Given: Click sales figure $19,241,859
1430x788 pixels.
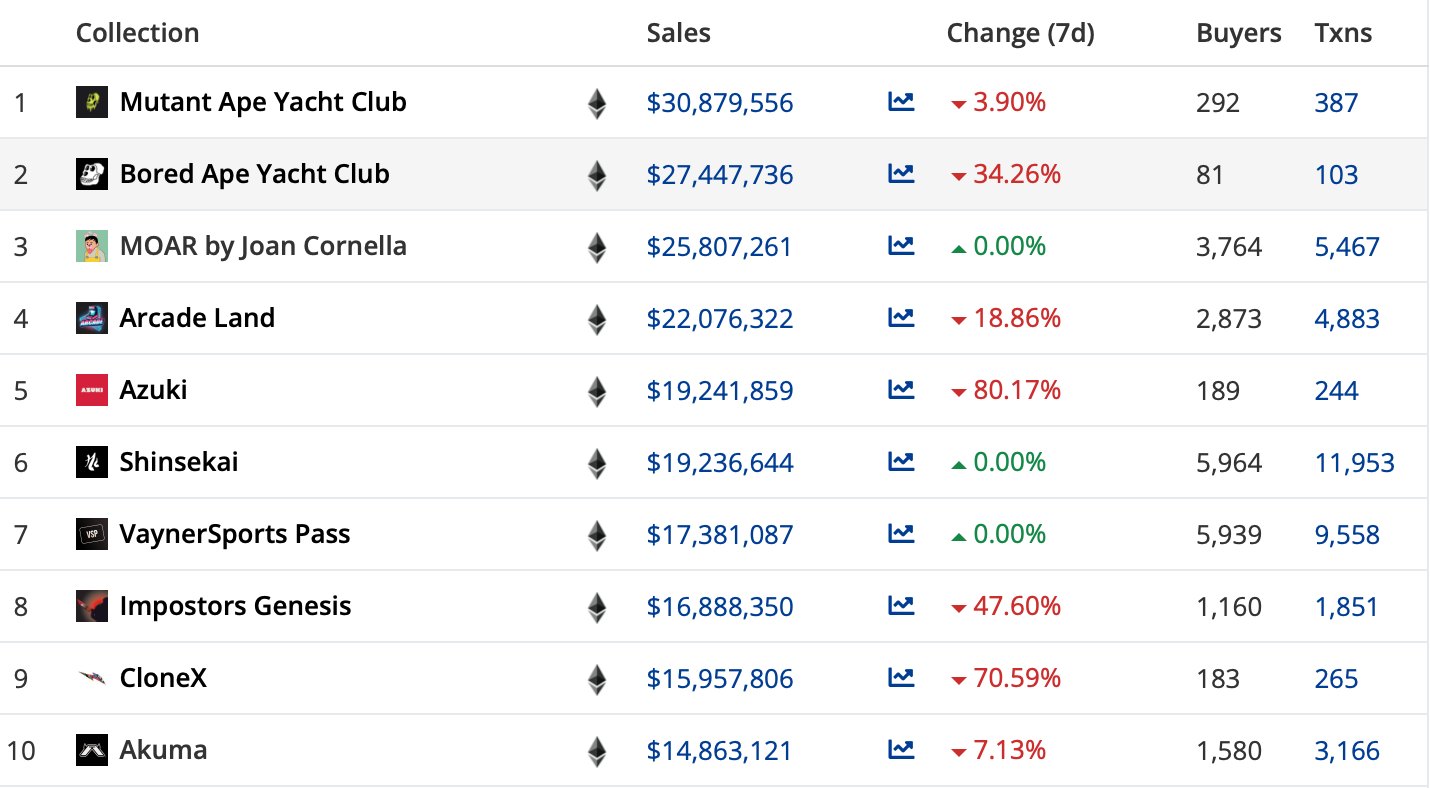Looking at the screenshot, I should coord(720,391).
